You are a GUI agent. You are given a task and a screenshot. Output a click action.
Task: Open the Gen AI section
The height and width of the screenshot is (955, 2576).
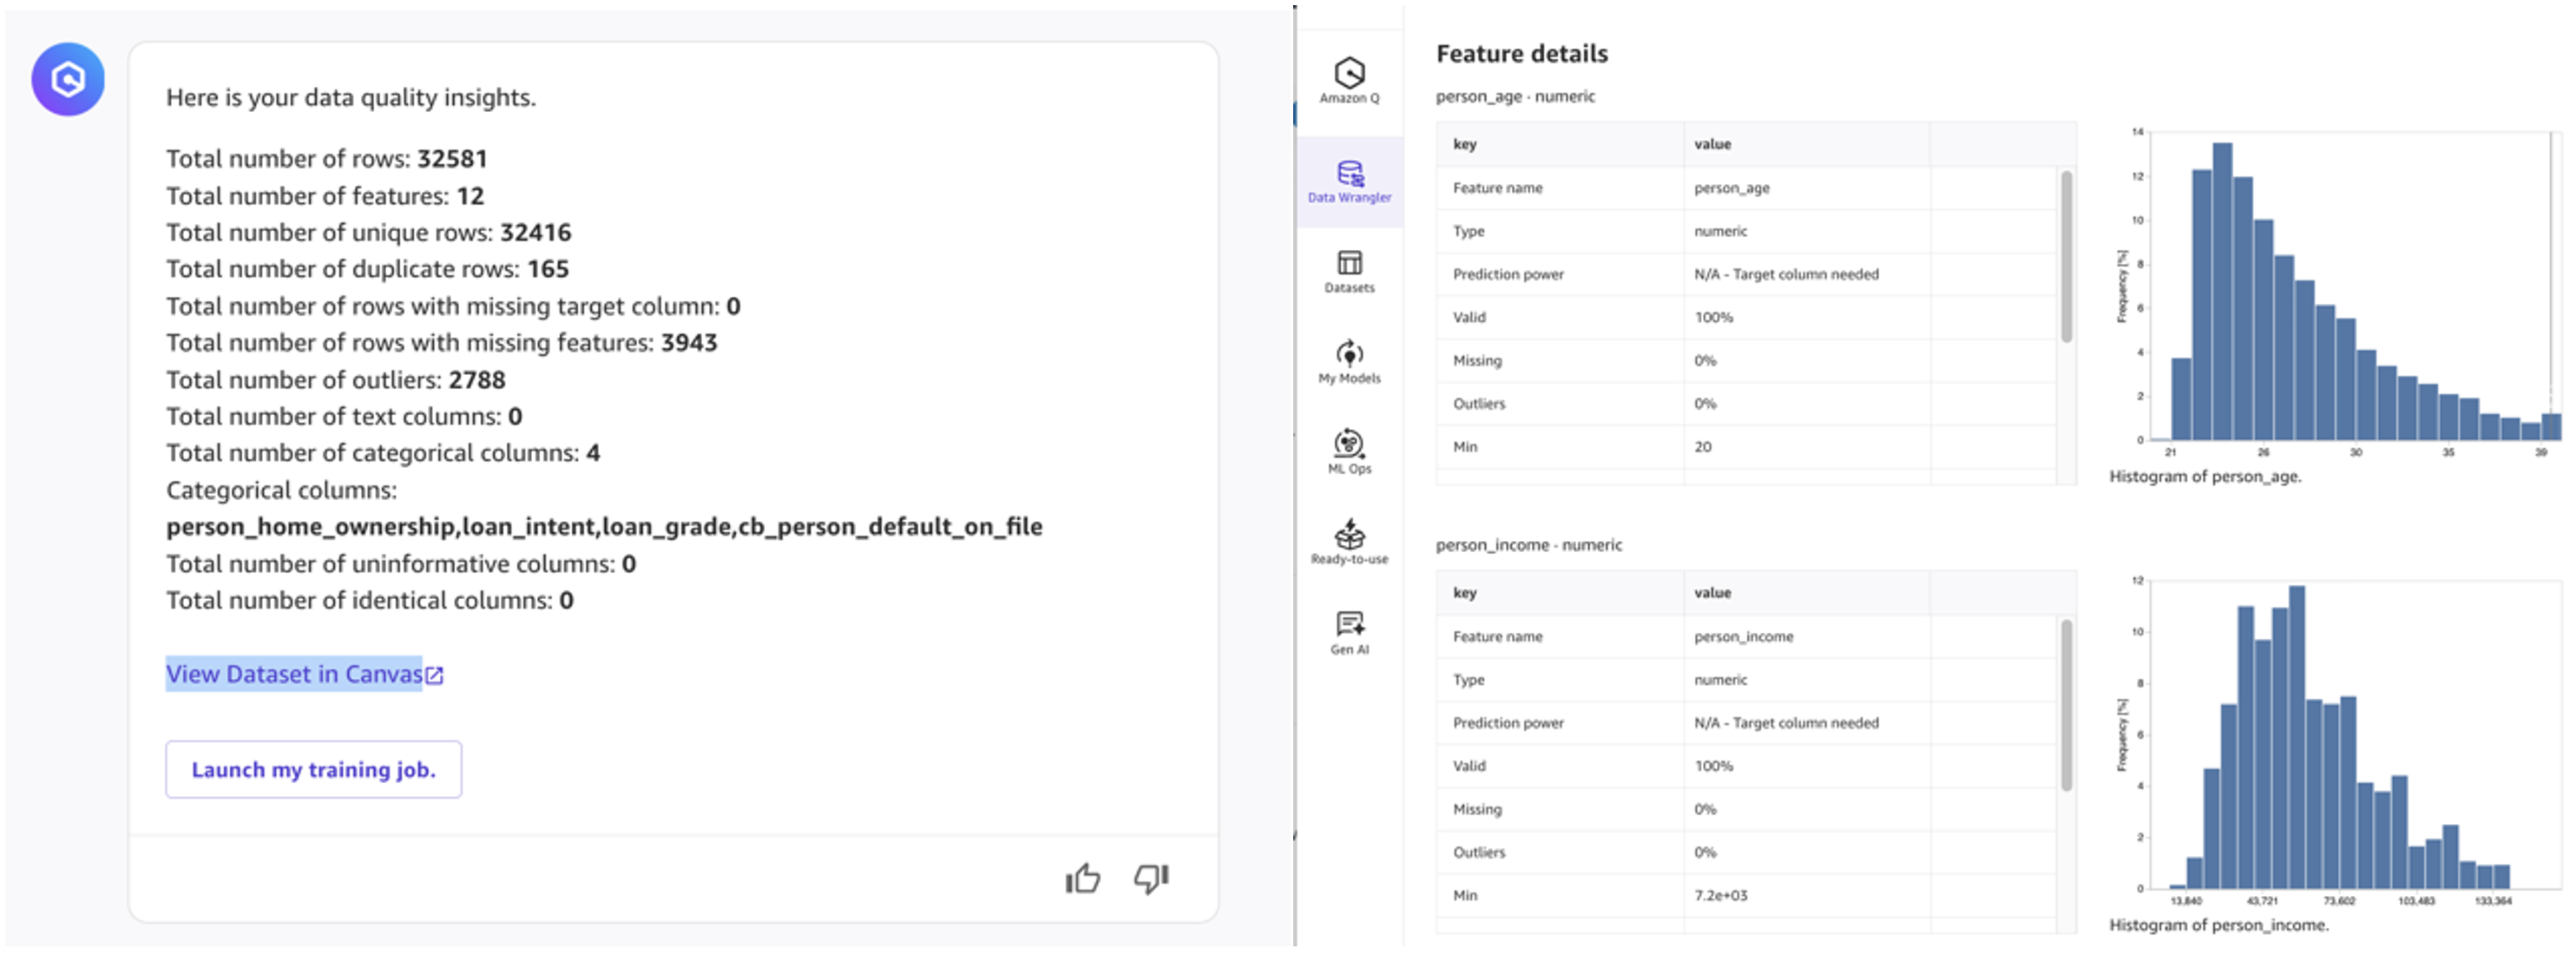point(1349,633)
